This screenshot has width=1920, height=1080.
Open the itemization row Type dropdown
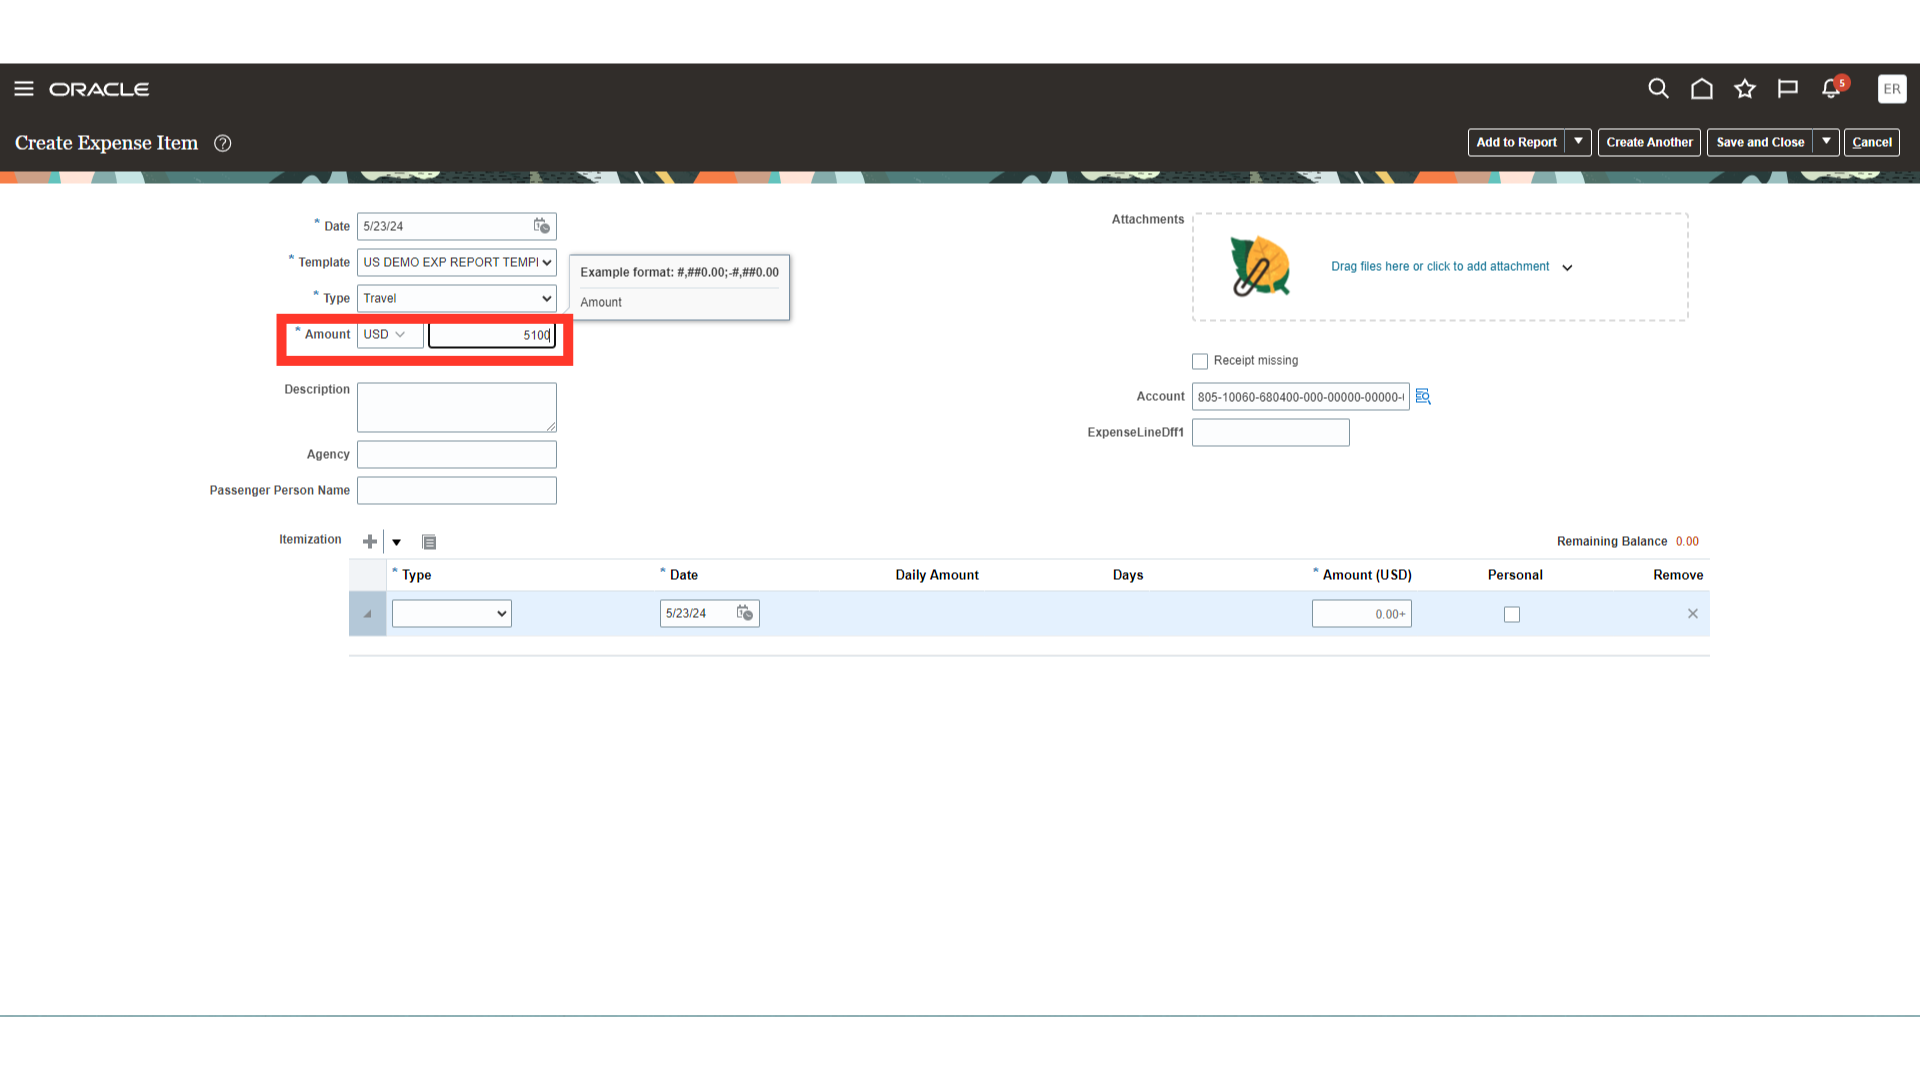click(452, 613)
